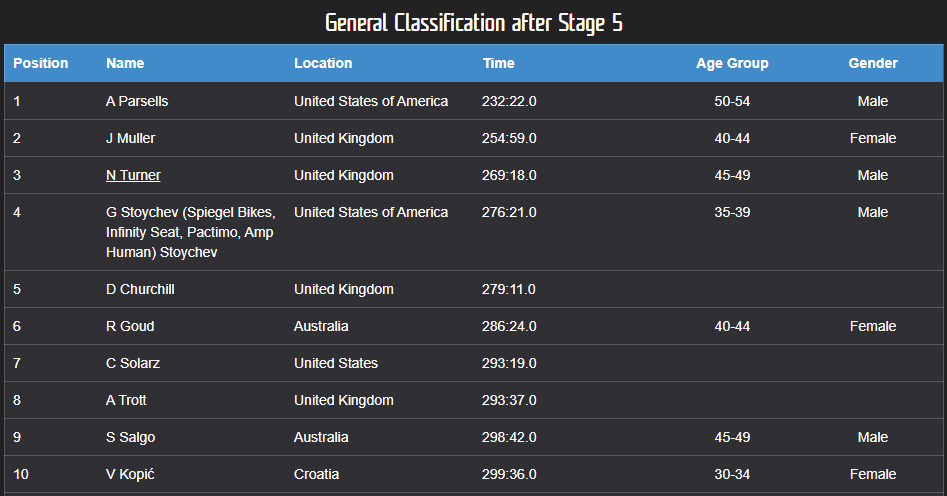Click V Kopić from Croatia
Screen dimensions: 947x496
[x=131, y=474]
